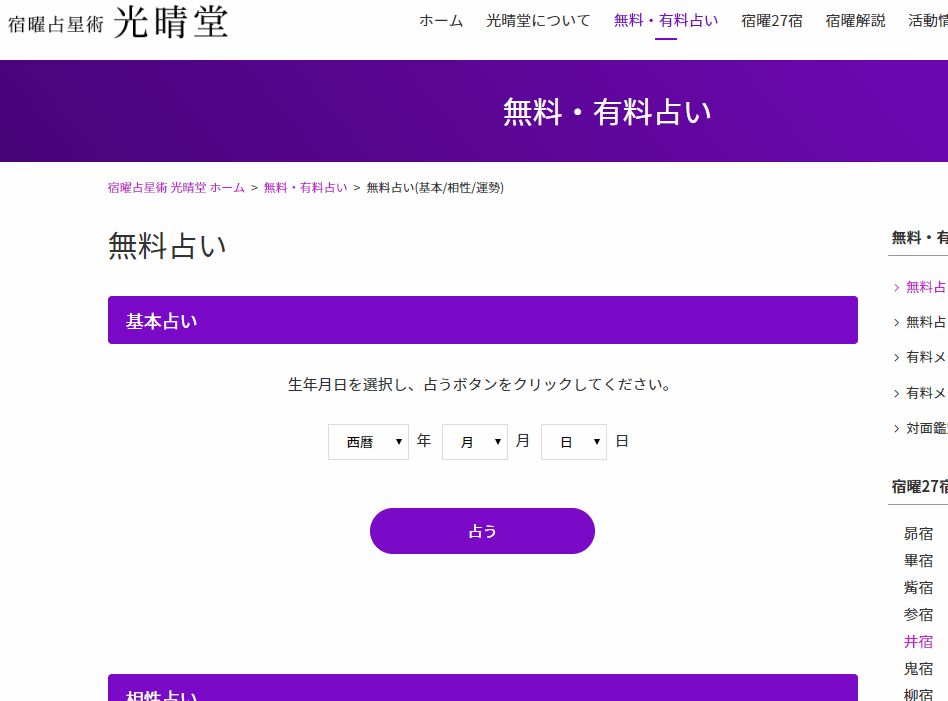948x701 pixels.
Task: Open the 柳宿 link in the sidebar
Action: [x=918, y=693]
